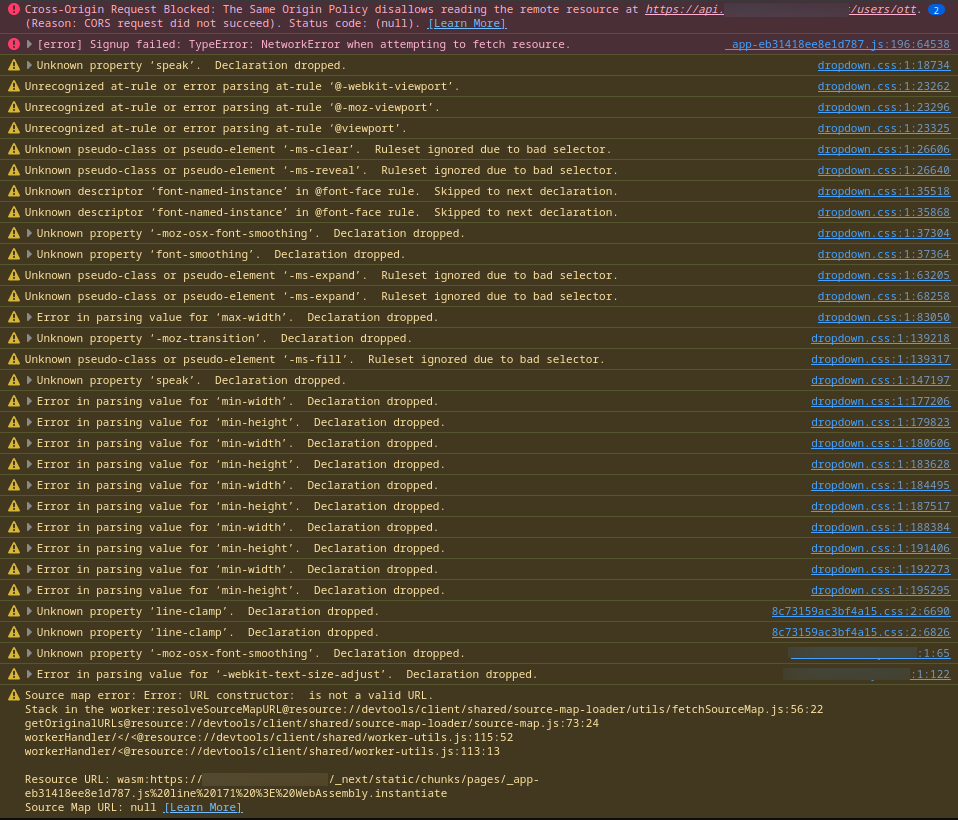Expand the Signup failed TypeError message

click(x=29, y=45)
